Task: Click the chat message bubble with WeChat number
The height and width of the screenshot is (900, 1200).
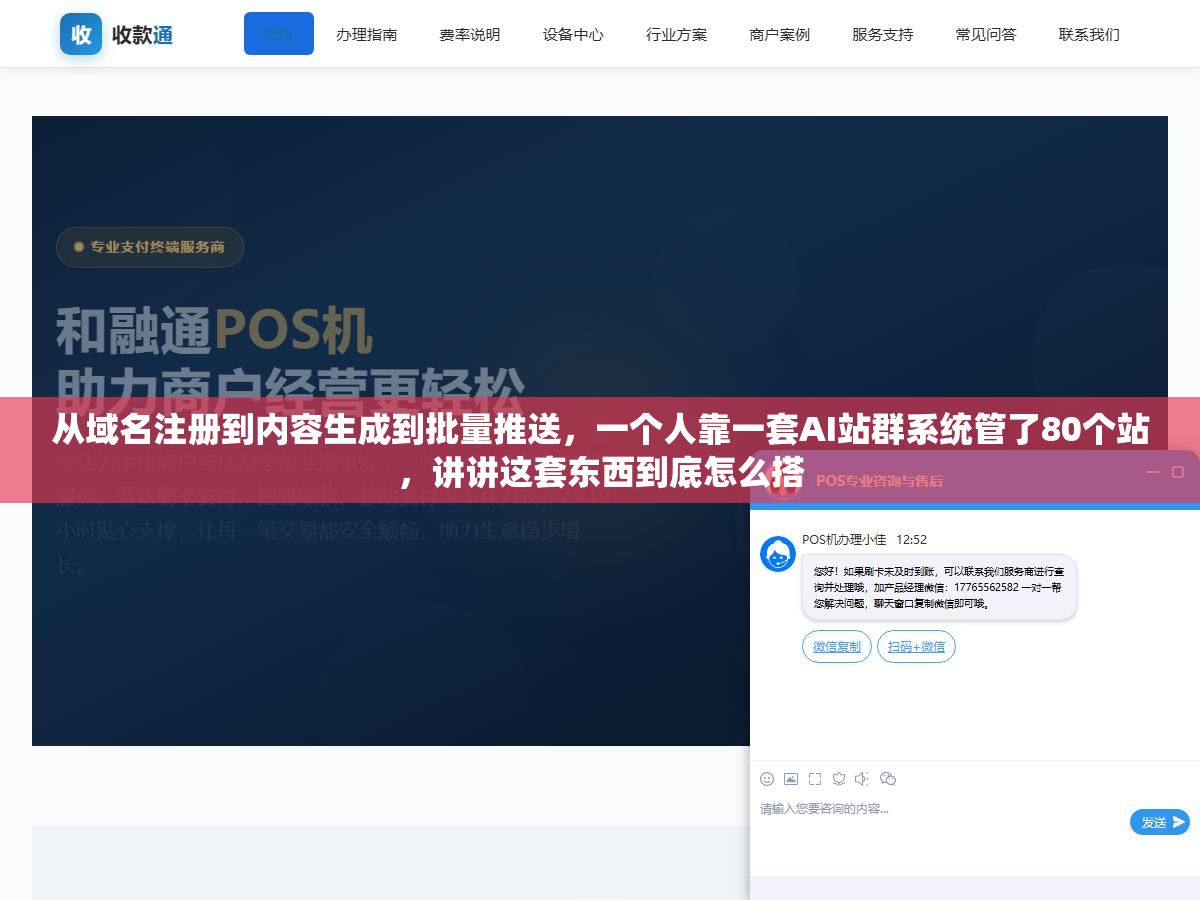Action: pos(939,588)
